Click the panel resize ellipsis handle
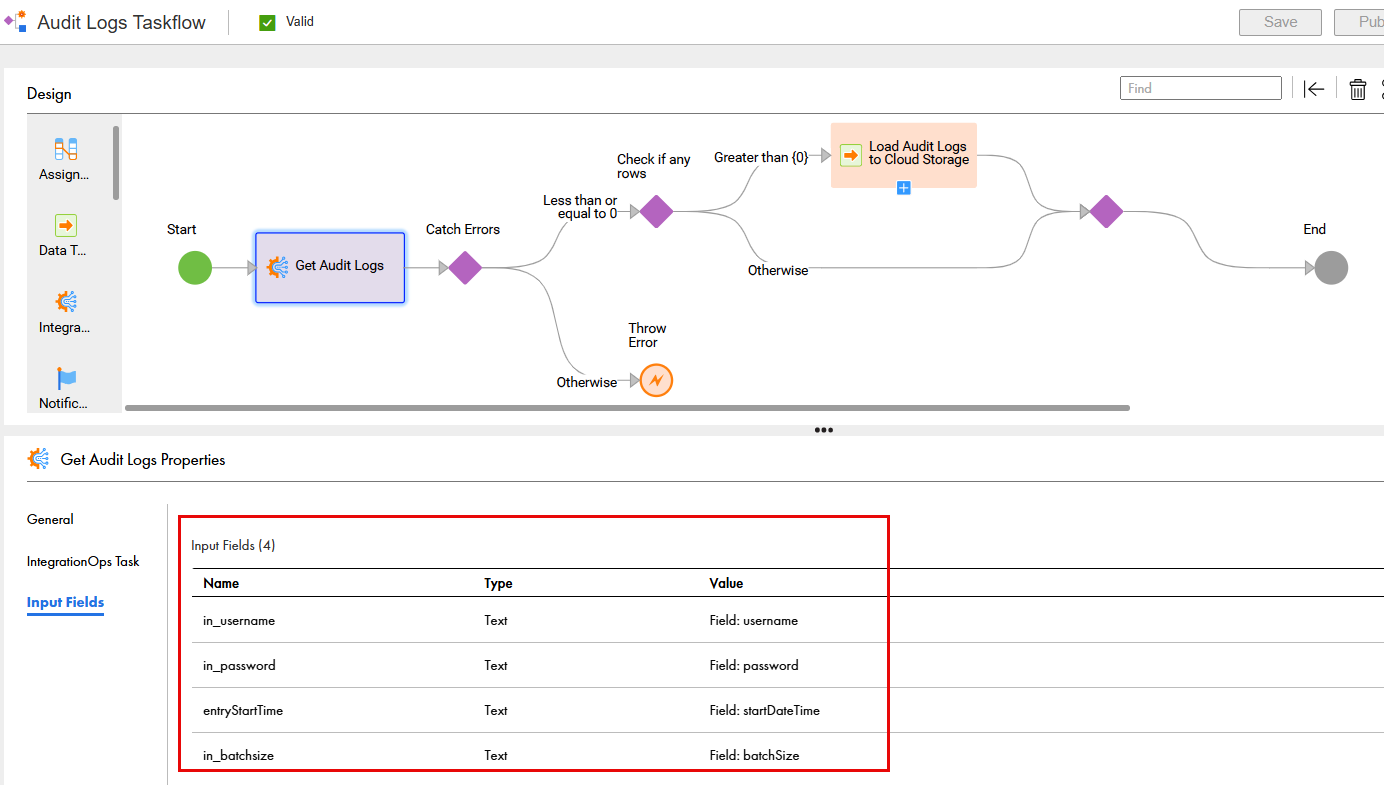 (x=824, y=430)
